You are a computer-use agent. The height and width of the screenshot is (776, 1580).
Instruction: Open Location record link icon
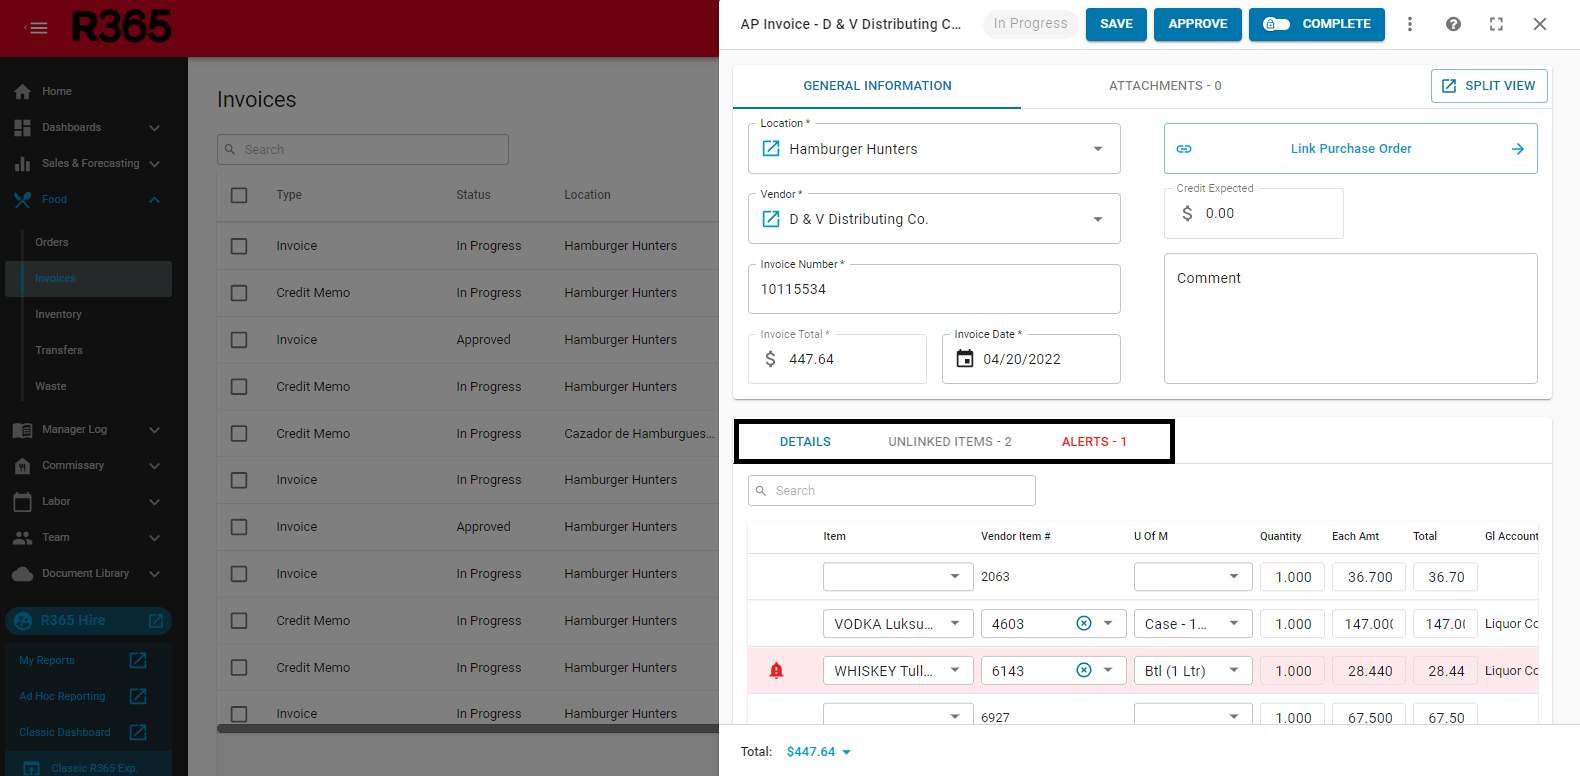click(x=771, y=148)
